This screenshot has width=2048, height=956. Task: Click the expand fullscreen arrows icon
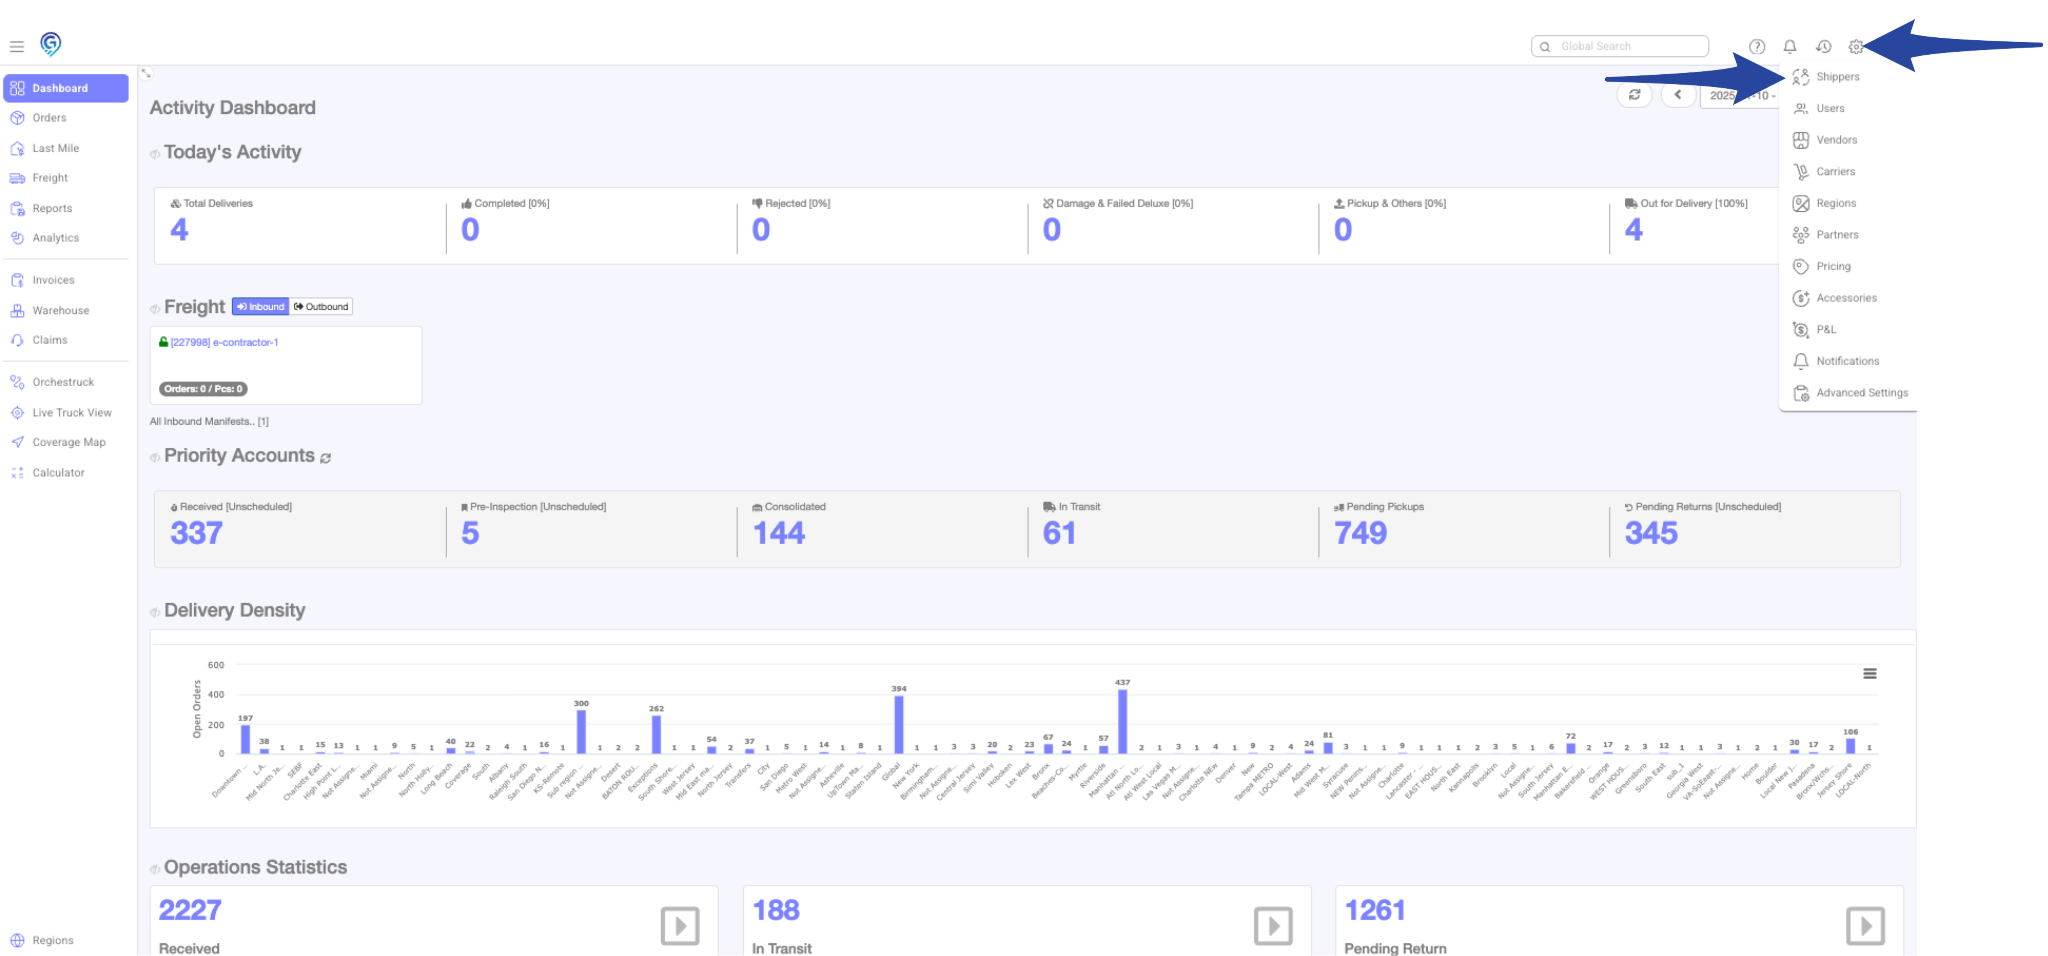[146, 73]
